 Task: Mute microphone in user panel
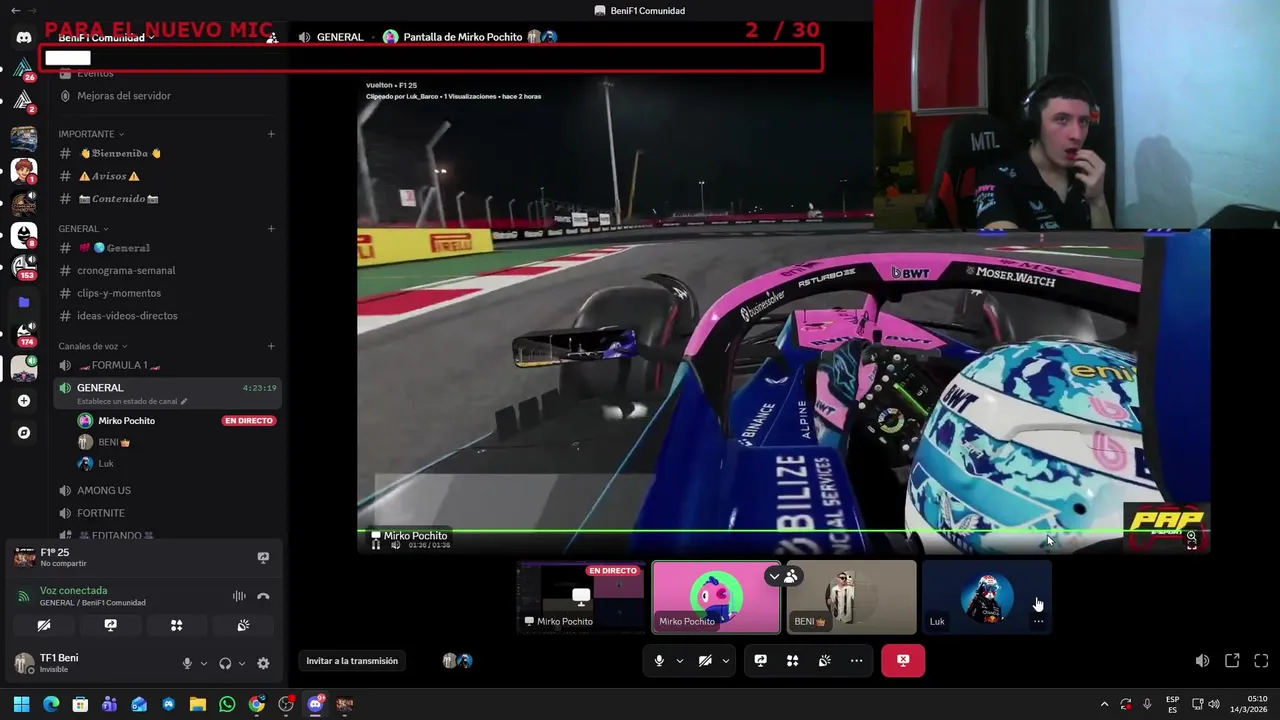coord(186,663)
